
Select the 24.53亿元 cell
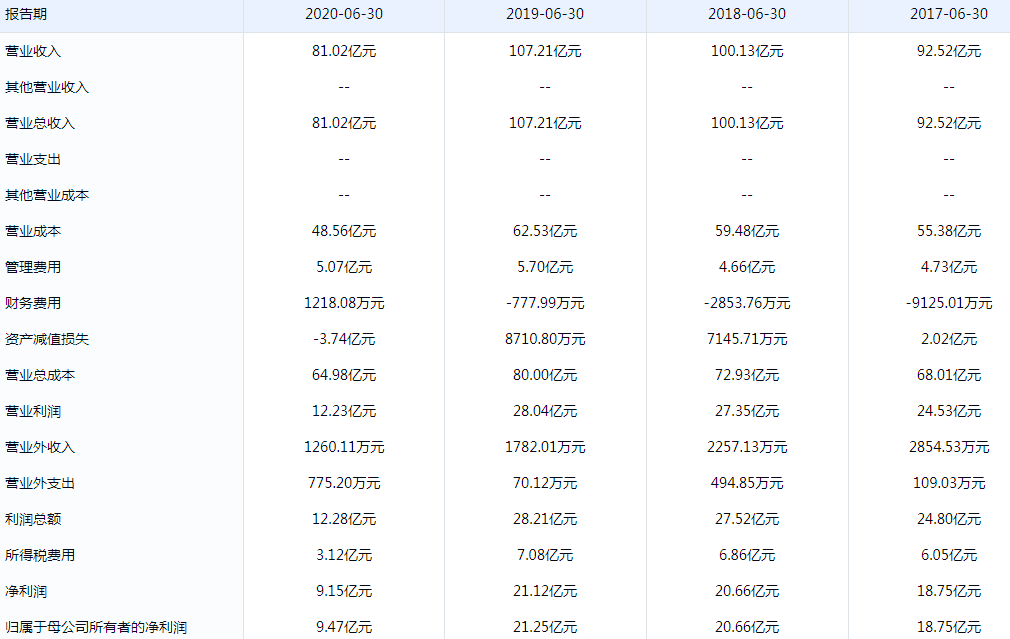[x=949, y=412]
